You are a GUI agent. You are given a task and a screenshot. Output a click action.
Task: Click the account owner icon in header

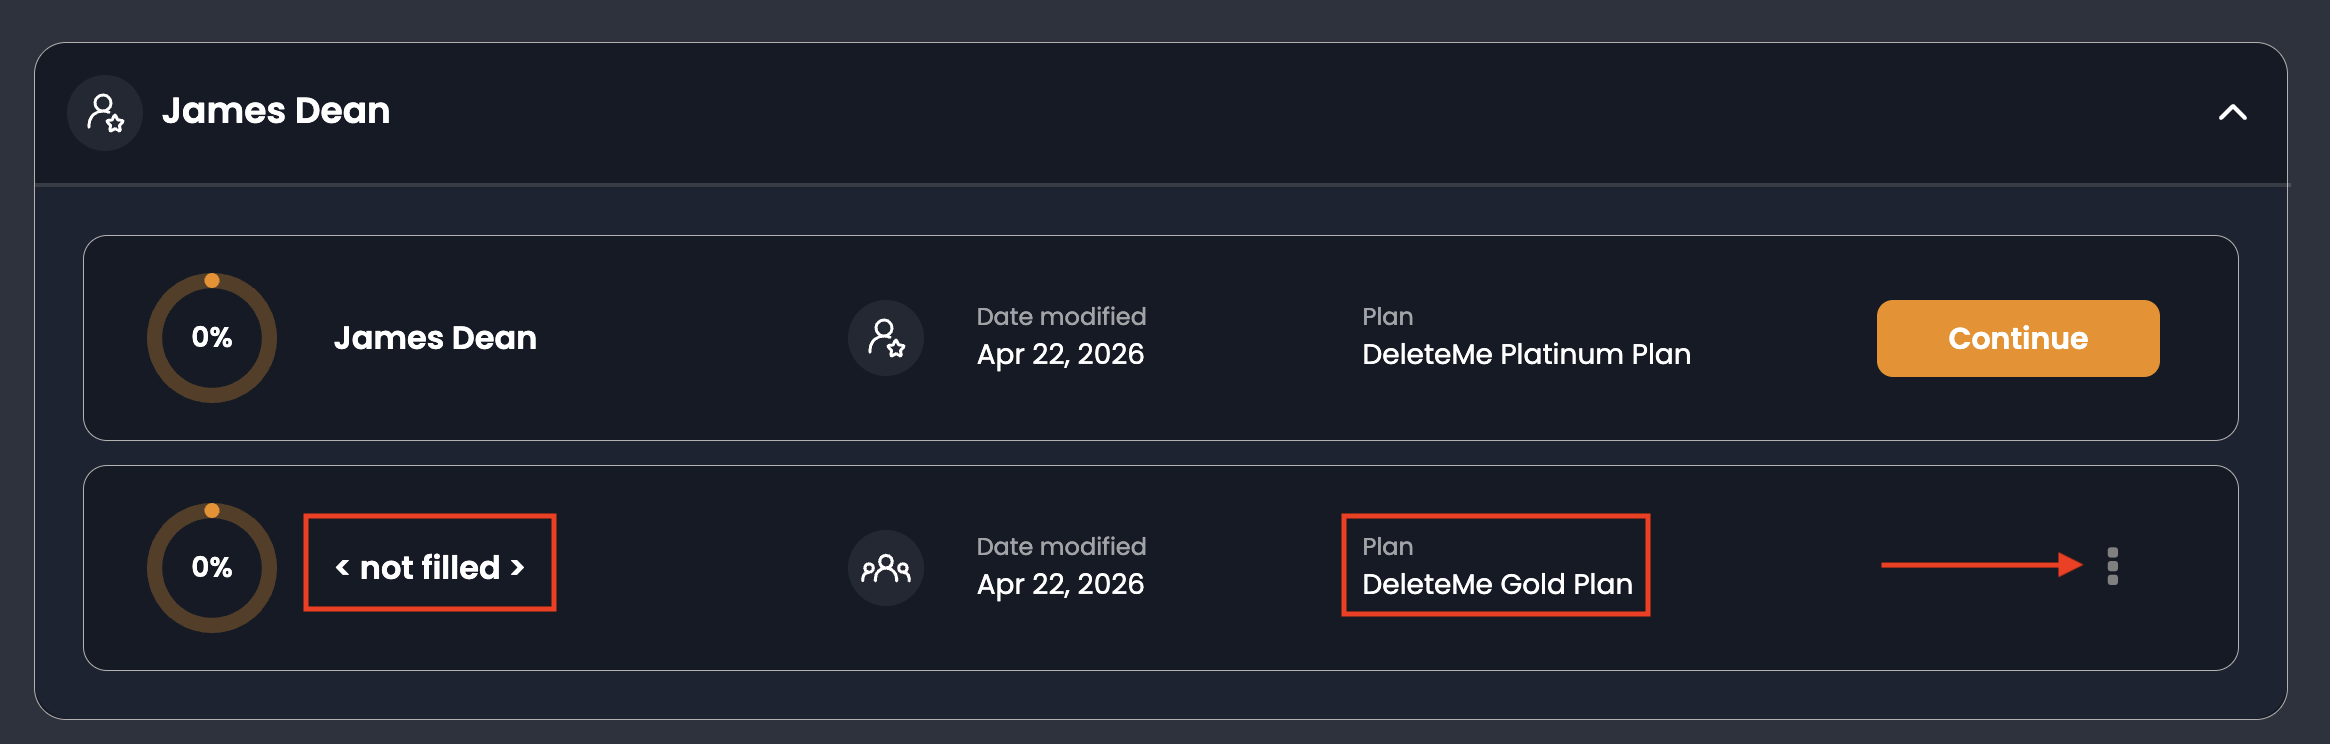(x=105, y=113)
